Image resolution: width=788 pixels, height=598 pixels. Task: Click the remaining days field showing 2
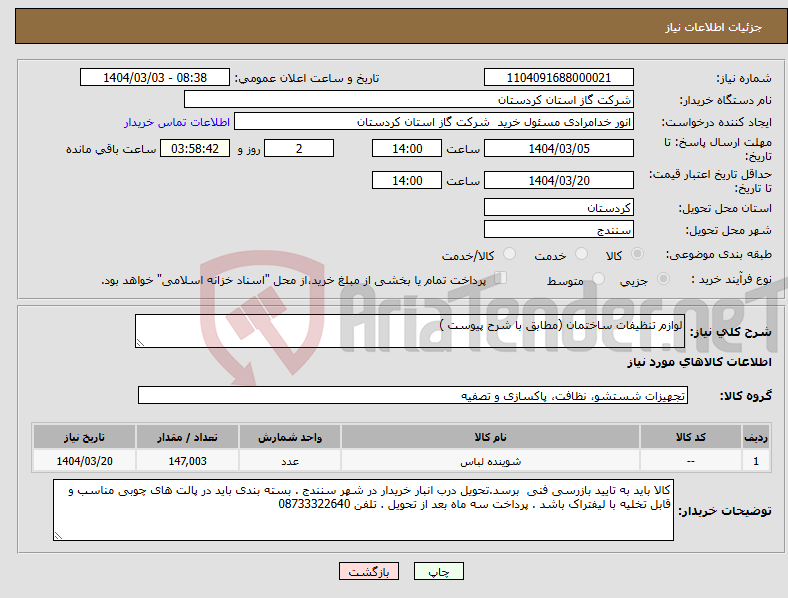(x=299, y=149)
